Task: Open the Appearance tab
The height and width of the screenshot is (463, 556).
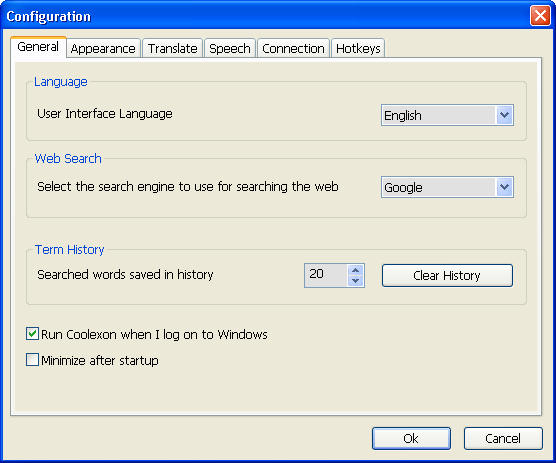Action: 103,48
